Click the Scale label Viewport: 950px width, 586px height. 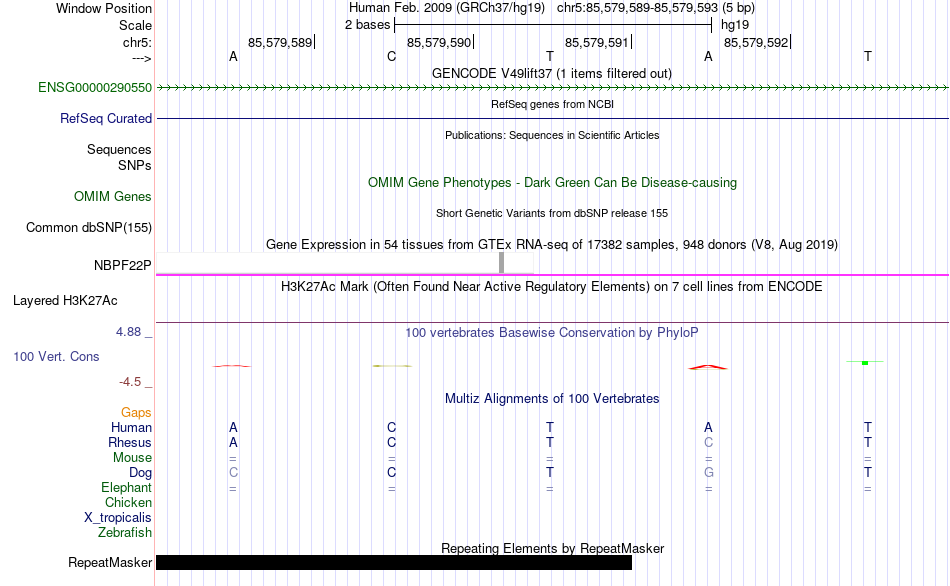click(135, 25)
